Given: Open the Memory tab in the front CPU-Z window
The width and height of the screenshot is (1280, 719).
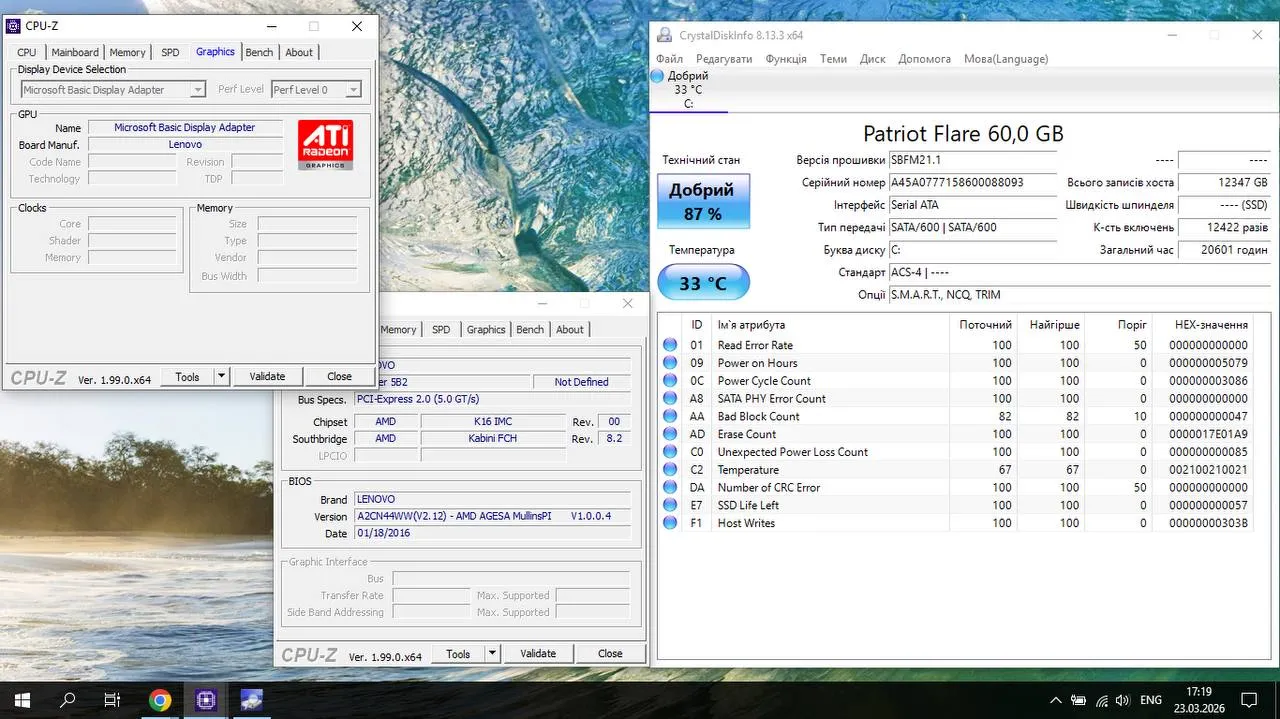Looking at the screenshot, I should click(127, 52).
